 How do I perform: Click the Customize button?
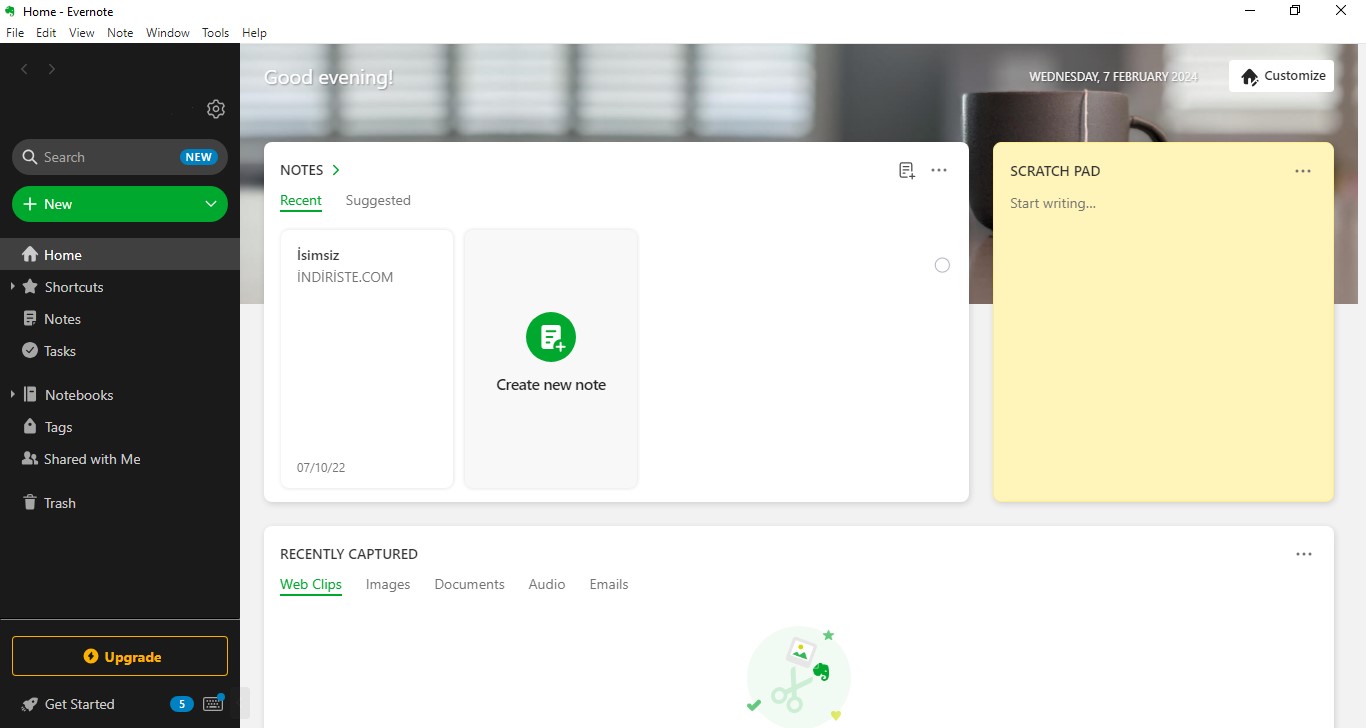[x=1281, y=76]
